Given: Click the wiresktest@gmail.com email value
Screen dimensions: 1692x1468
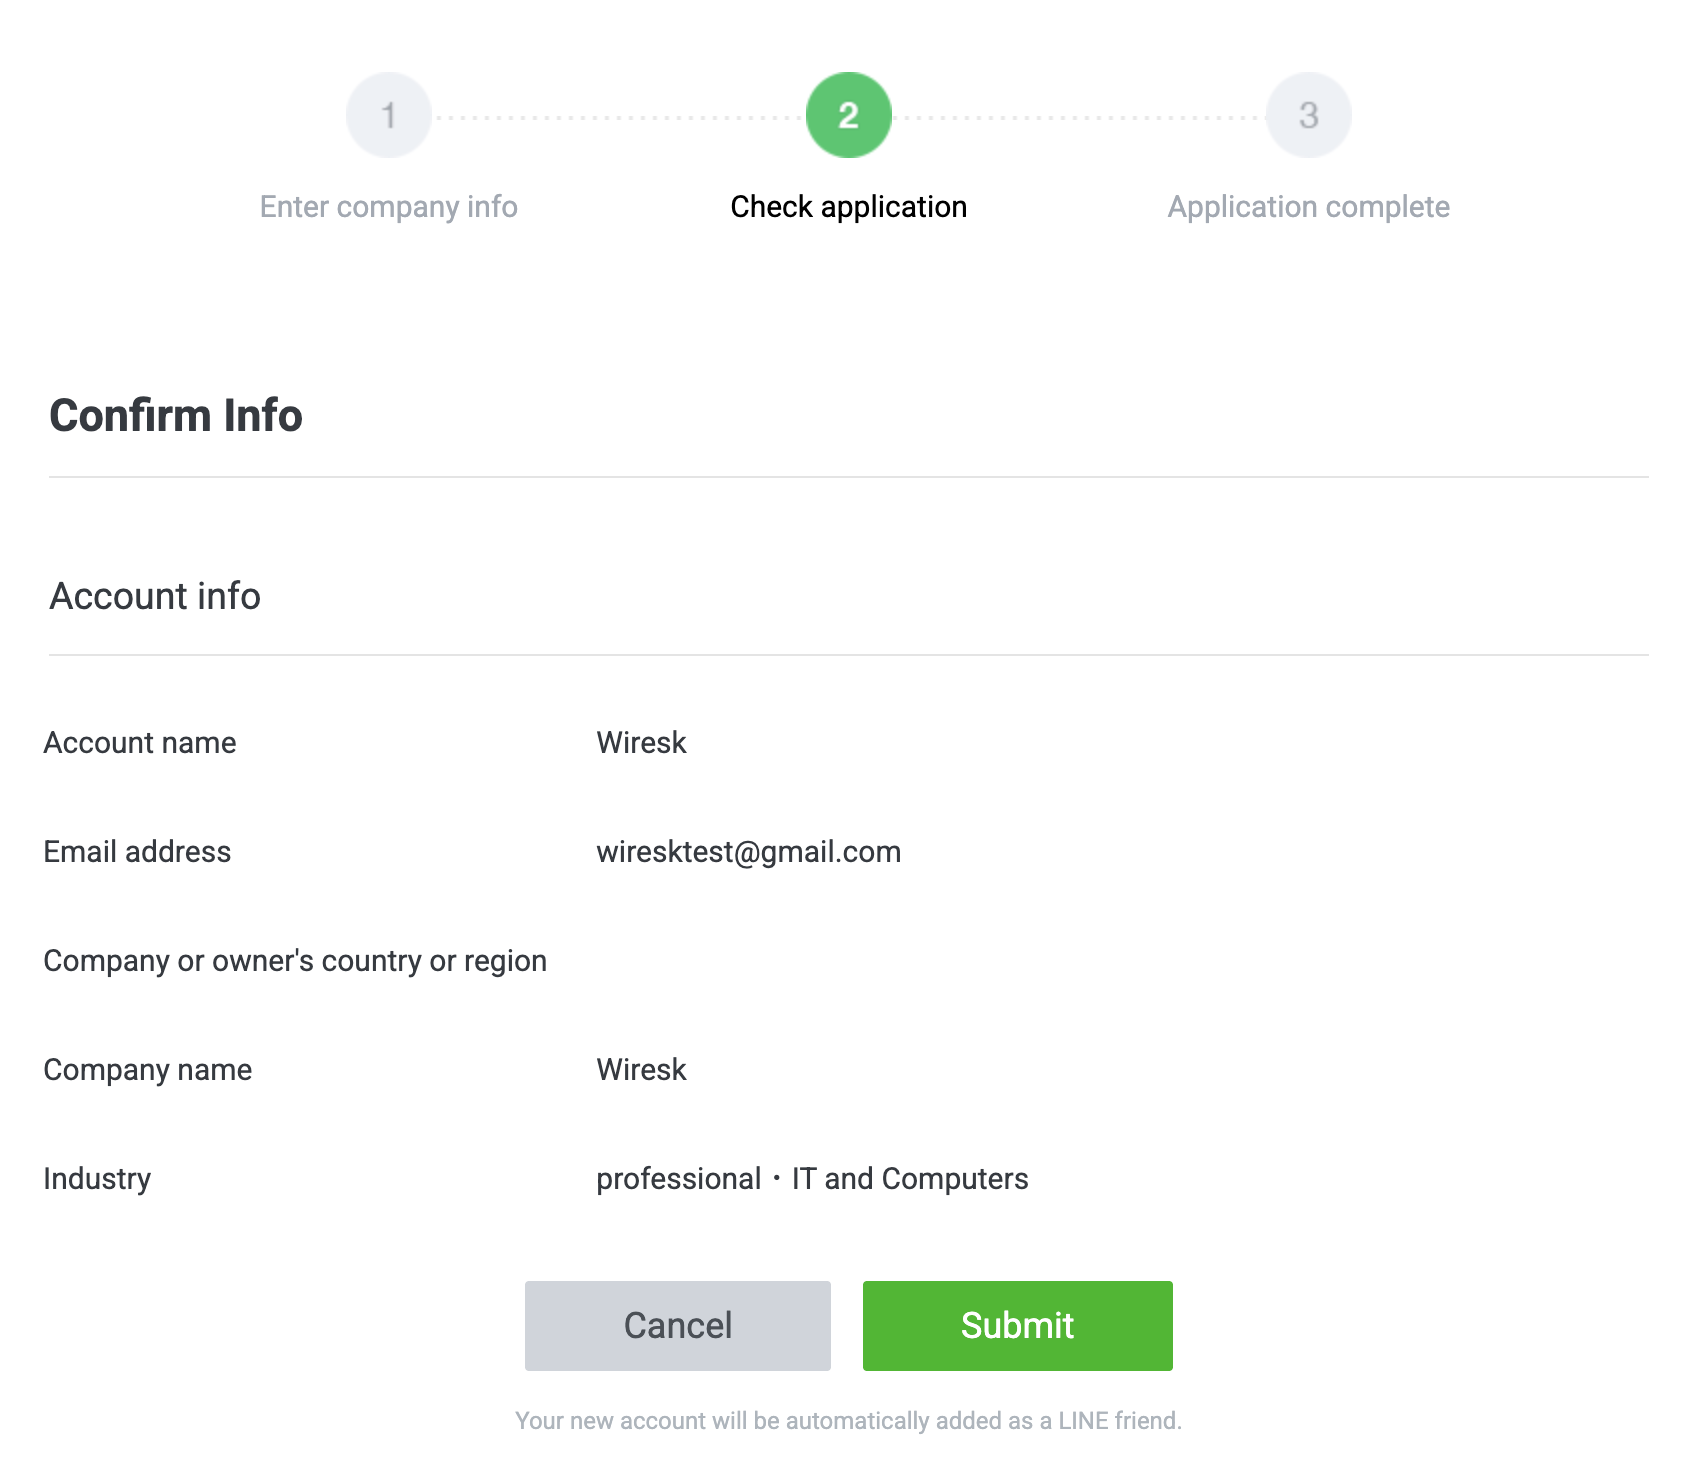Looking at the screenshot, I should 748,852.
